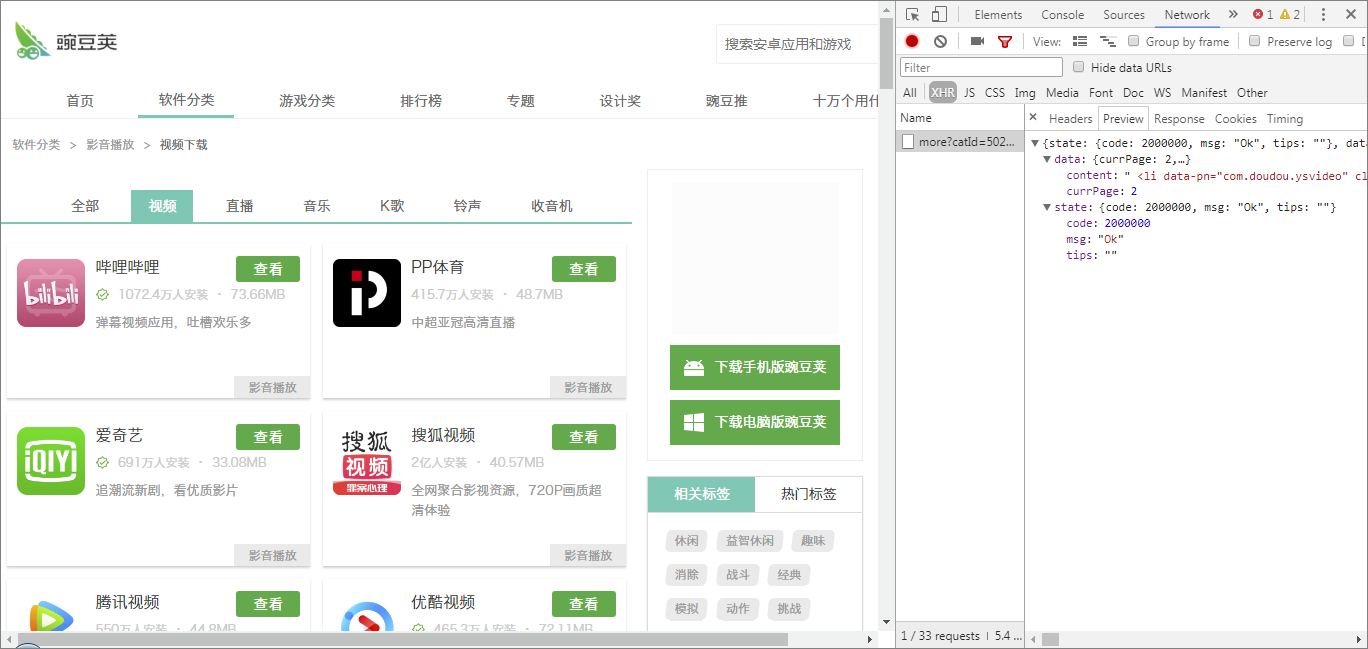The height and width of the screenshot is (649, 1368).
Task: Open the iQIYI app icon
Action: click(51, 461)
